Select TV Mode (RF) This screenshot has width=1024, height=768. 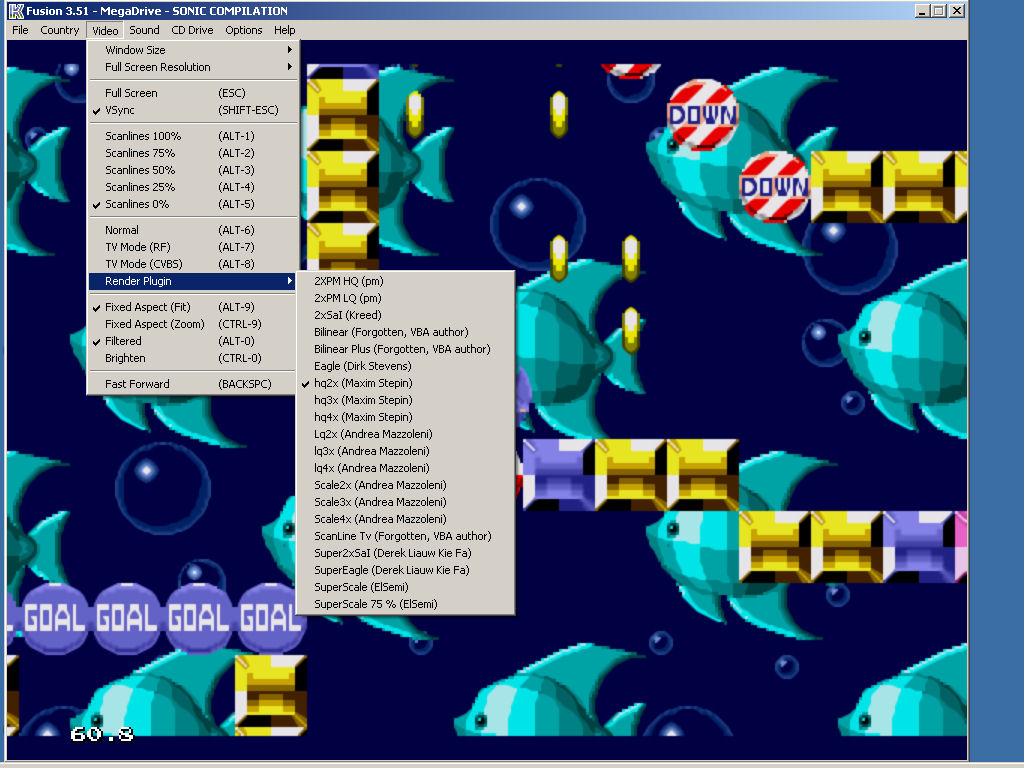[193, 247]
